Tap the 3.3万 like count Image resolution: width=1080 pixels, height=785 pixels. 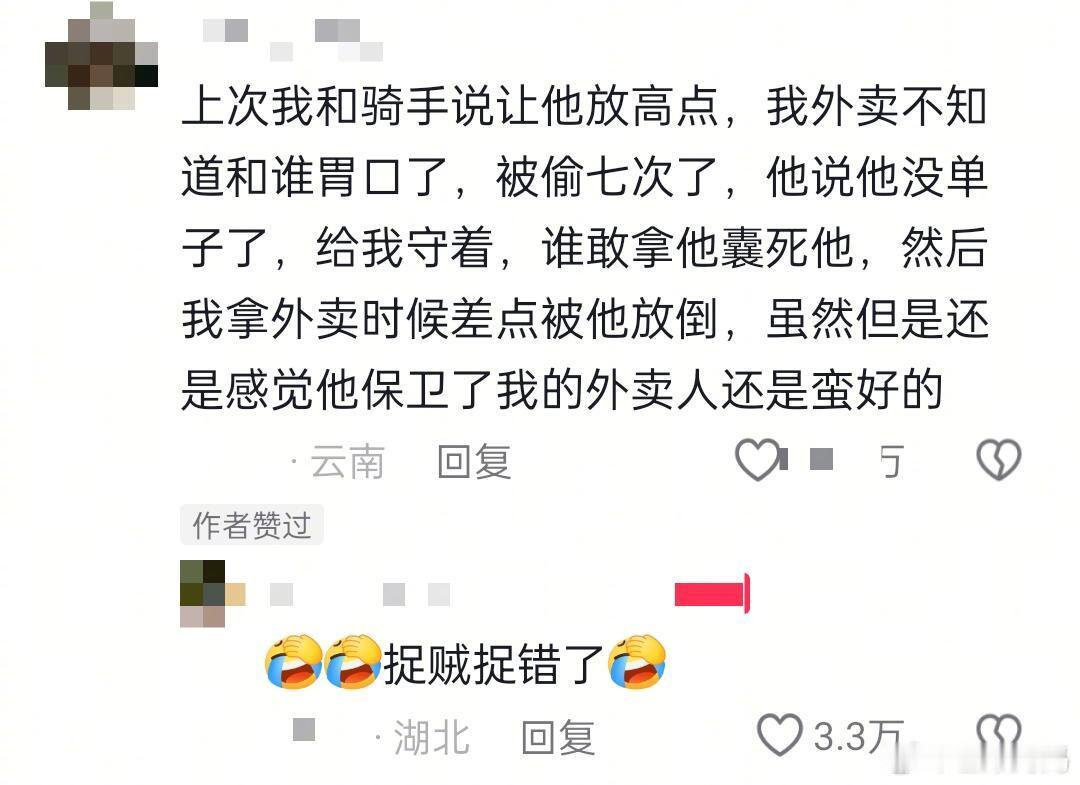tap(858, 736)
